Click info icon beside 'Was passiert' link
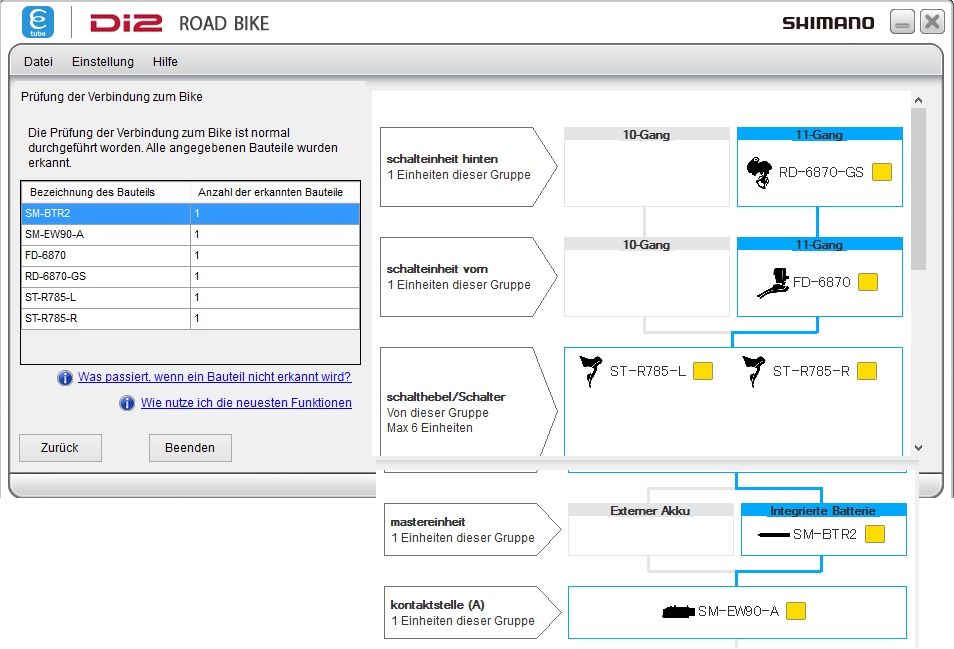Image resolution: width=954 pixels, height=649 pixels. [x=65, y=378]
